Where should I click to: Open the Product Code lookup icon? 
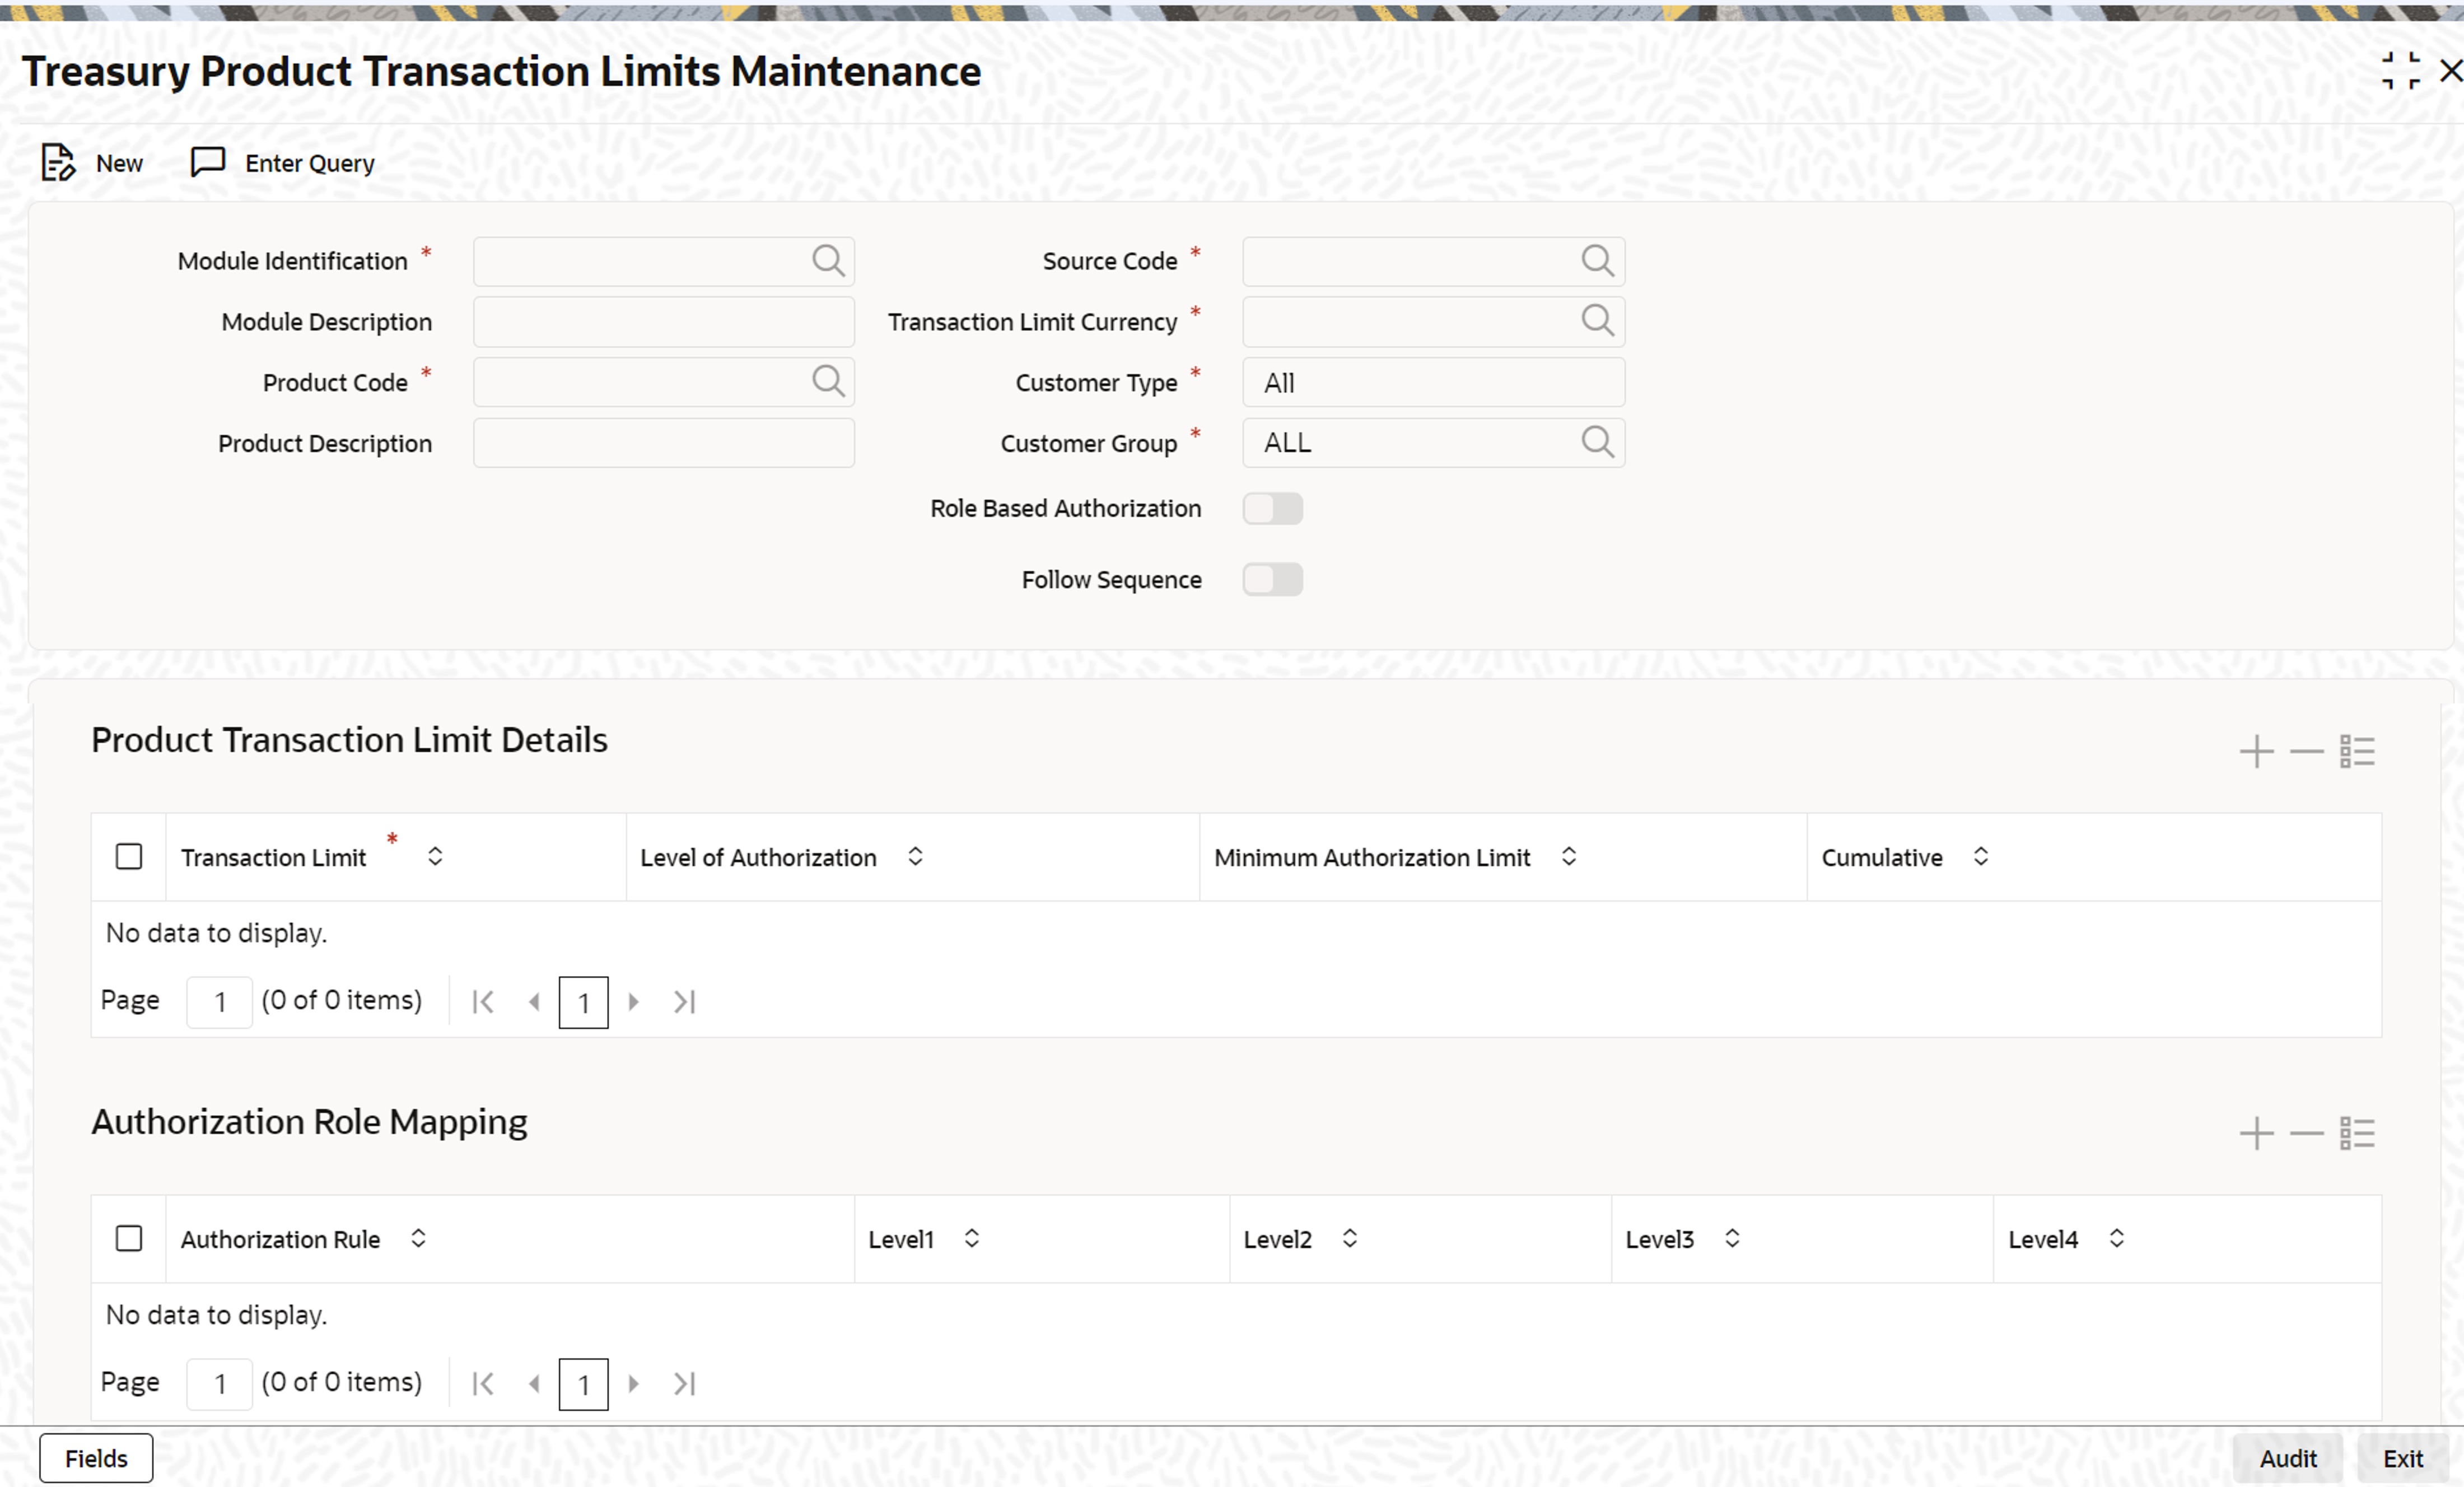(x=827, y=381)
